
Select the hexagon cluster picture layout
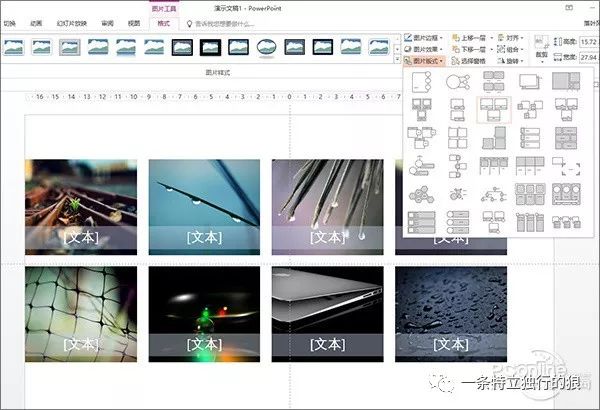click(x=421, y=194)
